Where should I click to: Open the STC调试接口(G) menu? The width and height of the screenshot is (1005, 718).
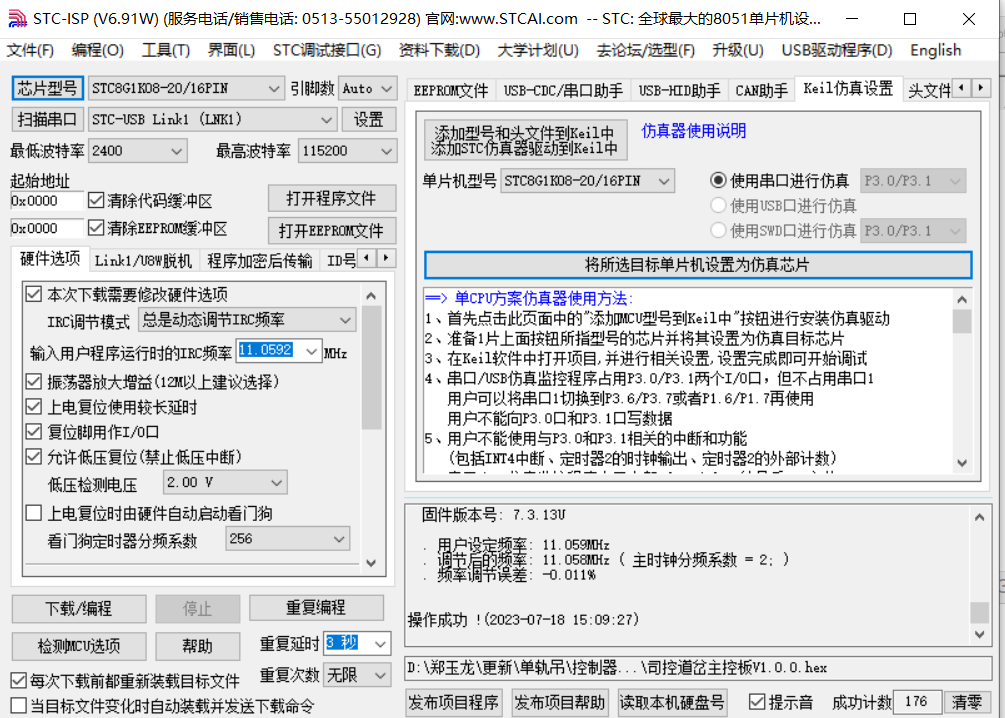pyautogui.click(x=327, y=50)
